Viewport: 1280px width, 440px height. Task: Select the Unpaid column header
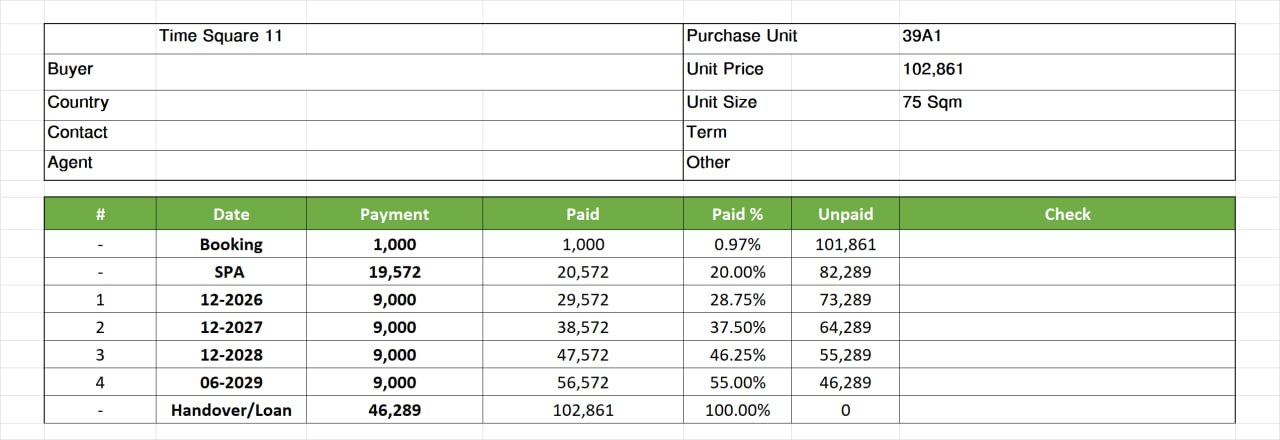tap(845, 214)
